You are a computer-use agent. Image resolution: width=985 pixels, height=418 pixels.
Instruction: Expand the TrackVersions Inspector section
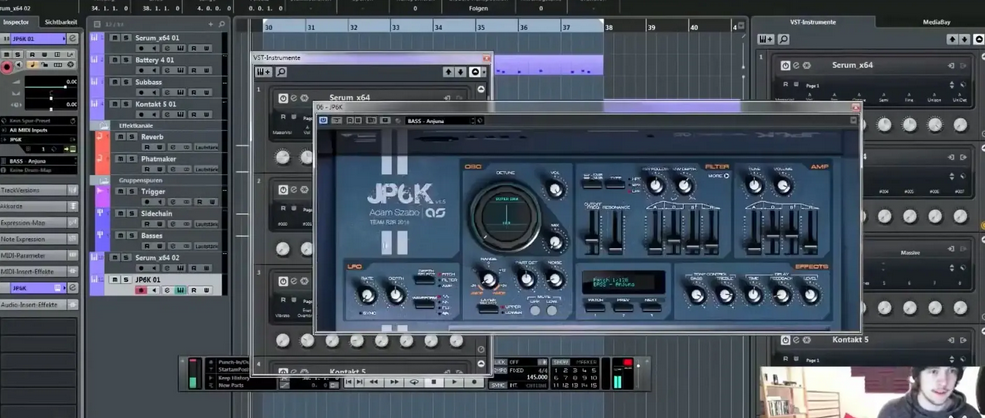coord(39,190)
